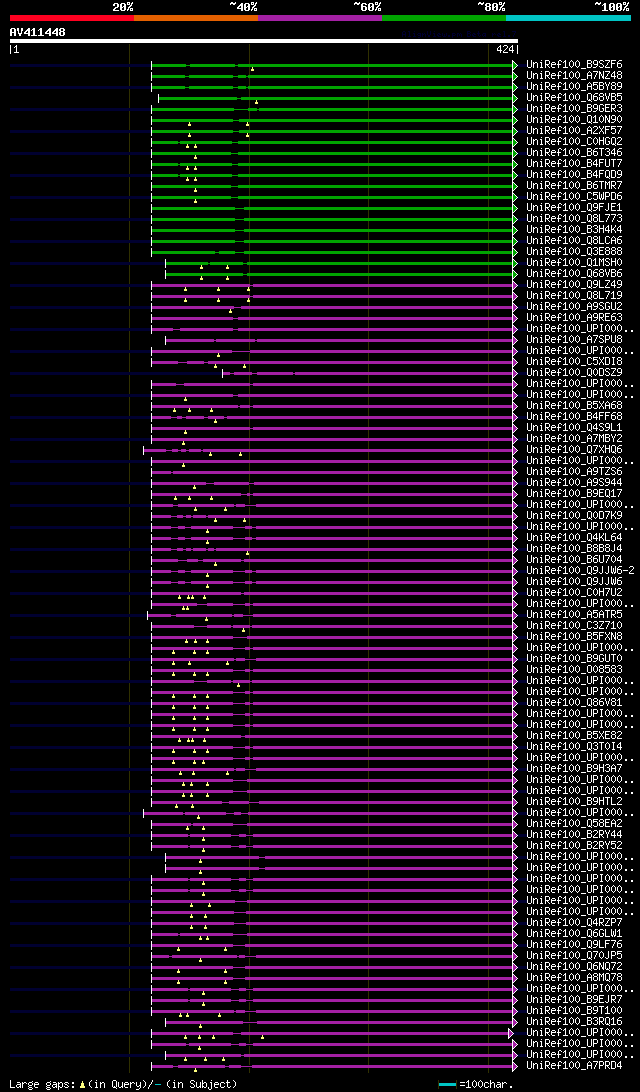Select the UniRef100_A5BY89 label

click(x=575, y=86)
